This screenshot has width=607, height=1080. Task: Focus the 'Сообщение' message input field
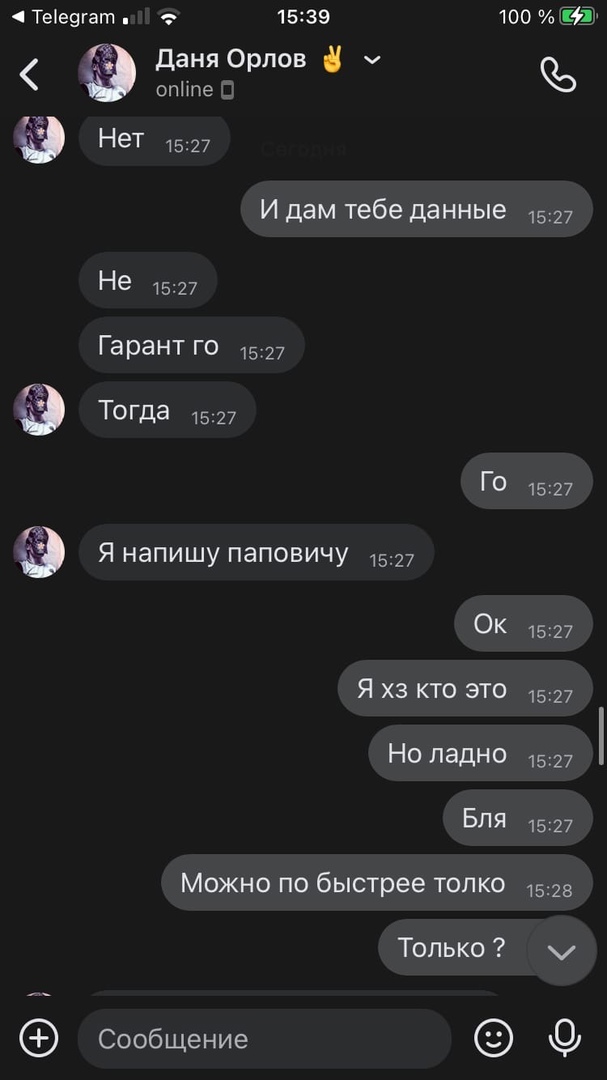pos(265,1038)
